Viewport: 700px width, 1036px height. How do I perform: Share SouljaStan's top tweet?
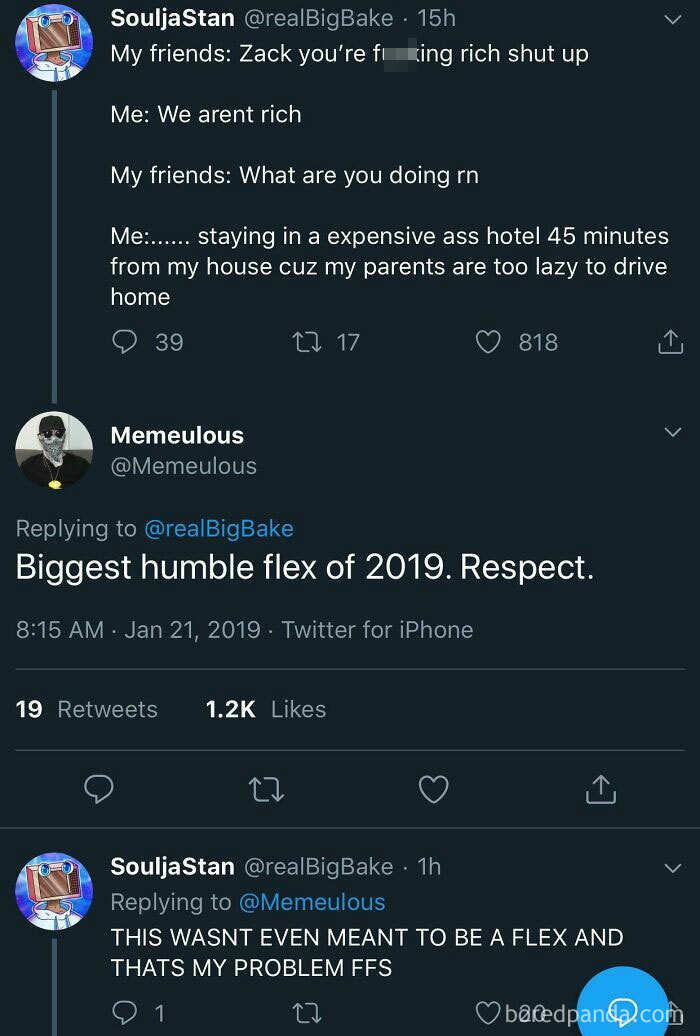coord(671,342)
